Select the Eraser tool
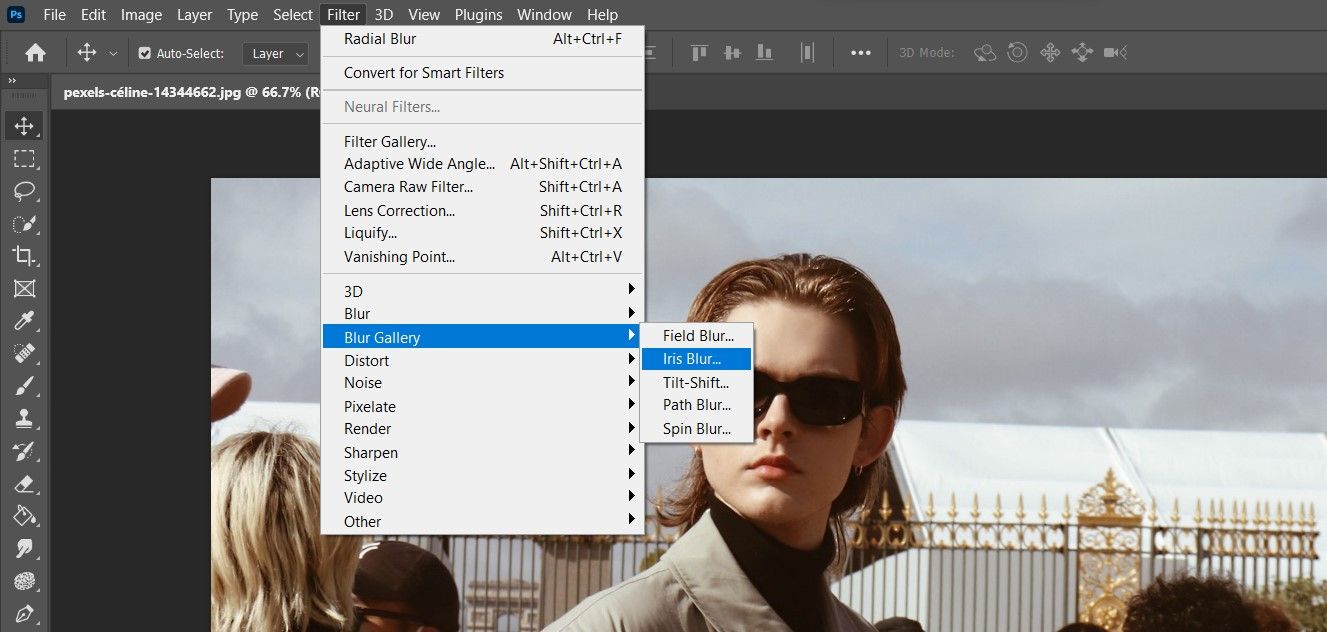The image size is (1327, 632). pyautogui.click(x=25, y=483)
